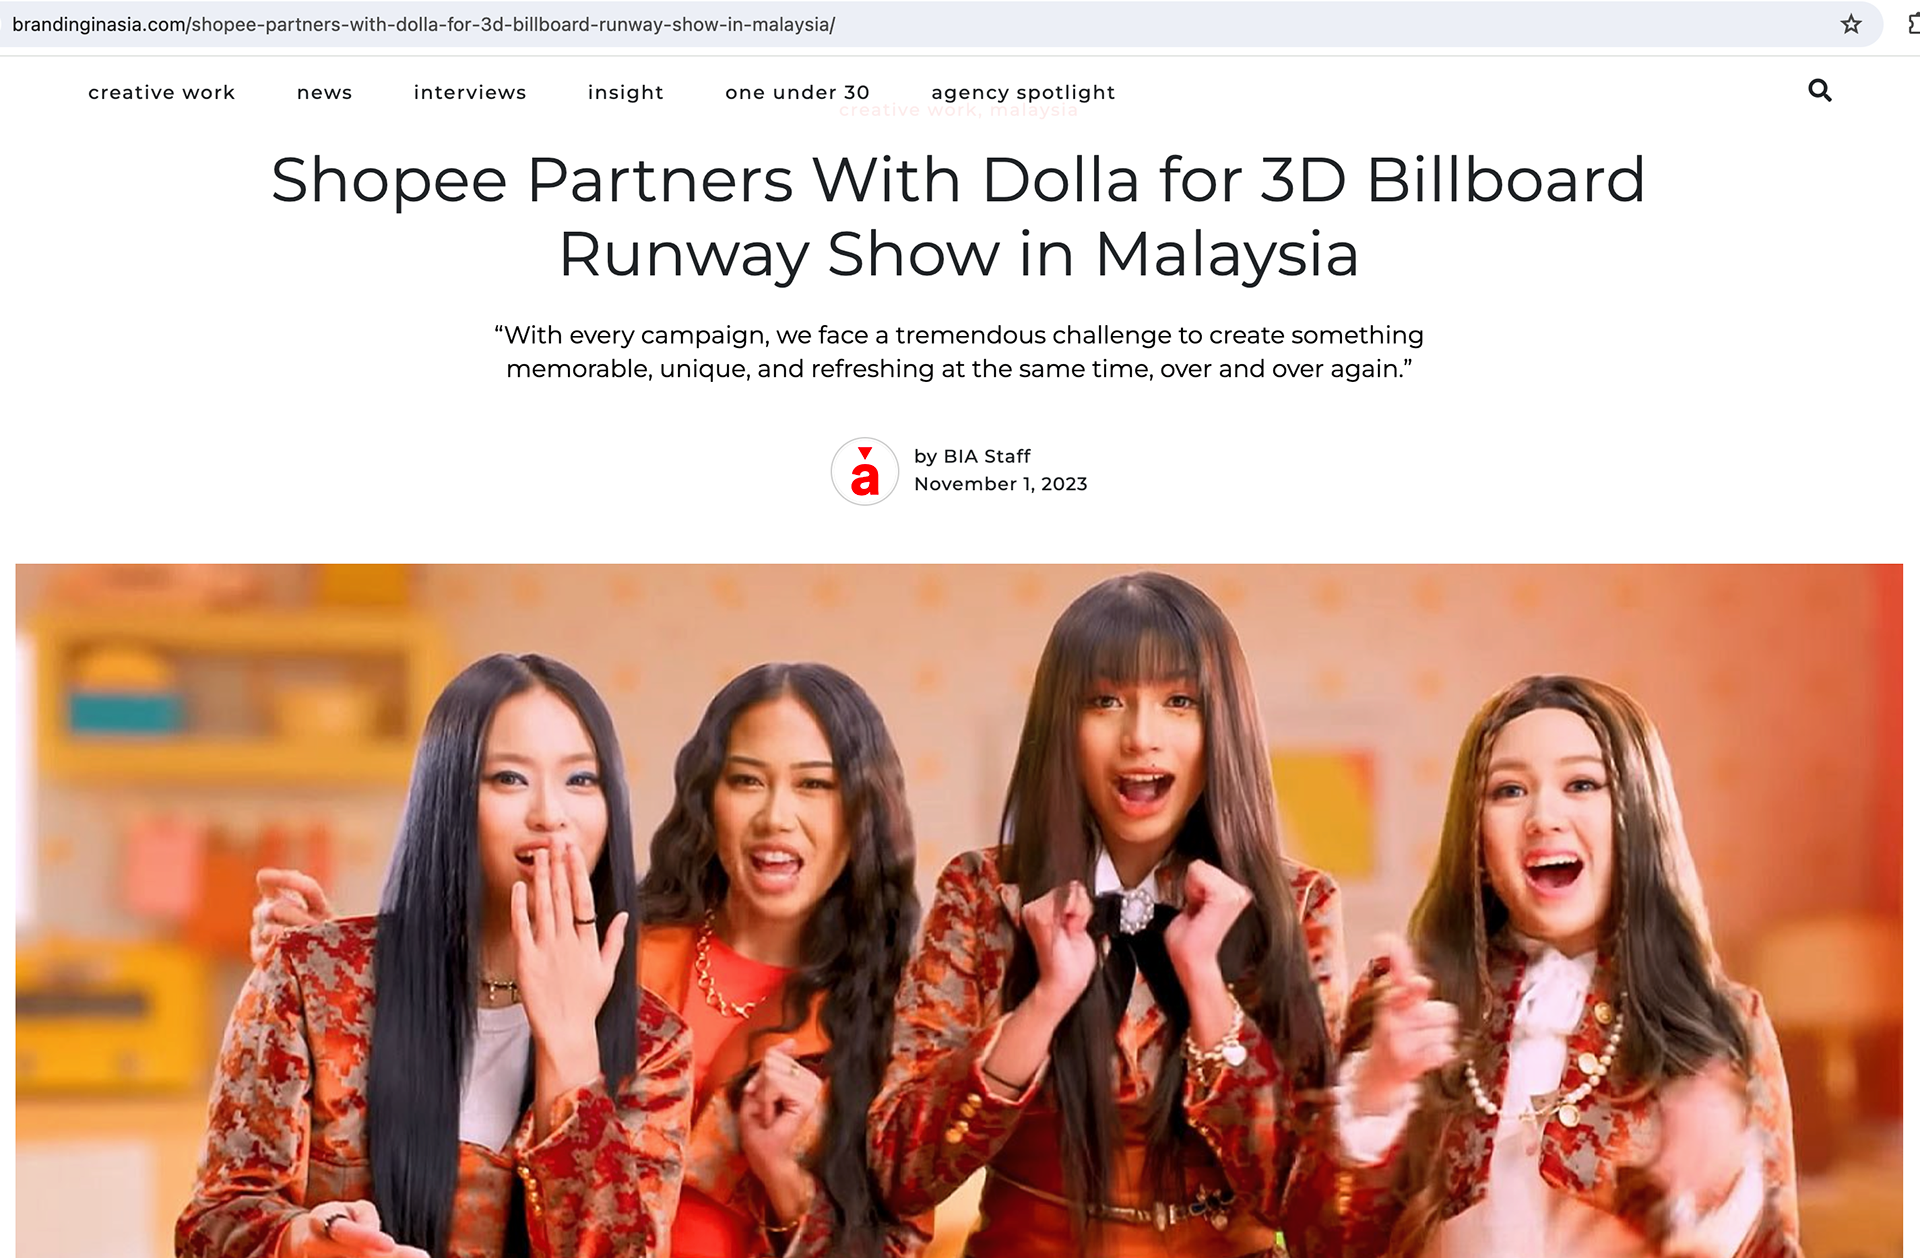
Task: Click the faint malaysia category tag
Action: (x=1034, y=110)
